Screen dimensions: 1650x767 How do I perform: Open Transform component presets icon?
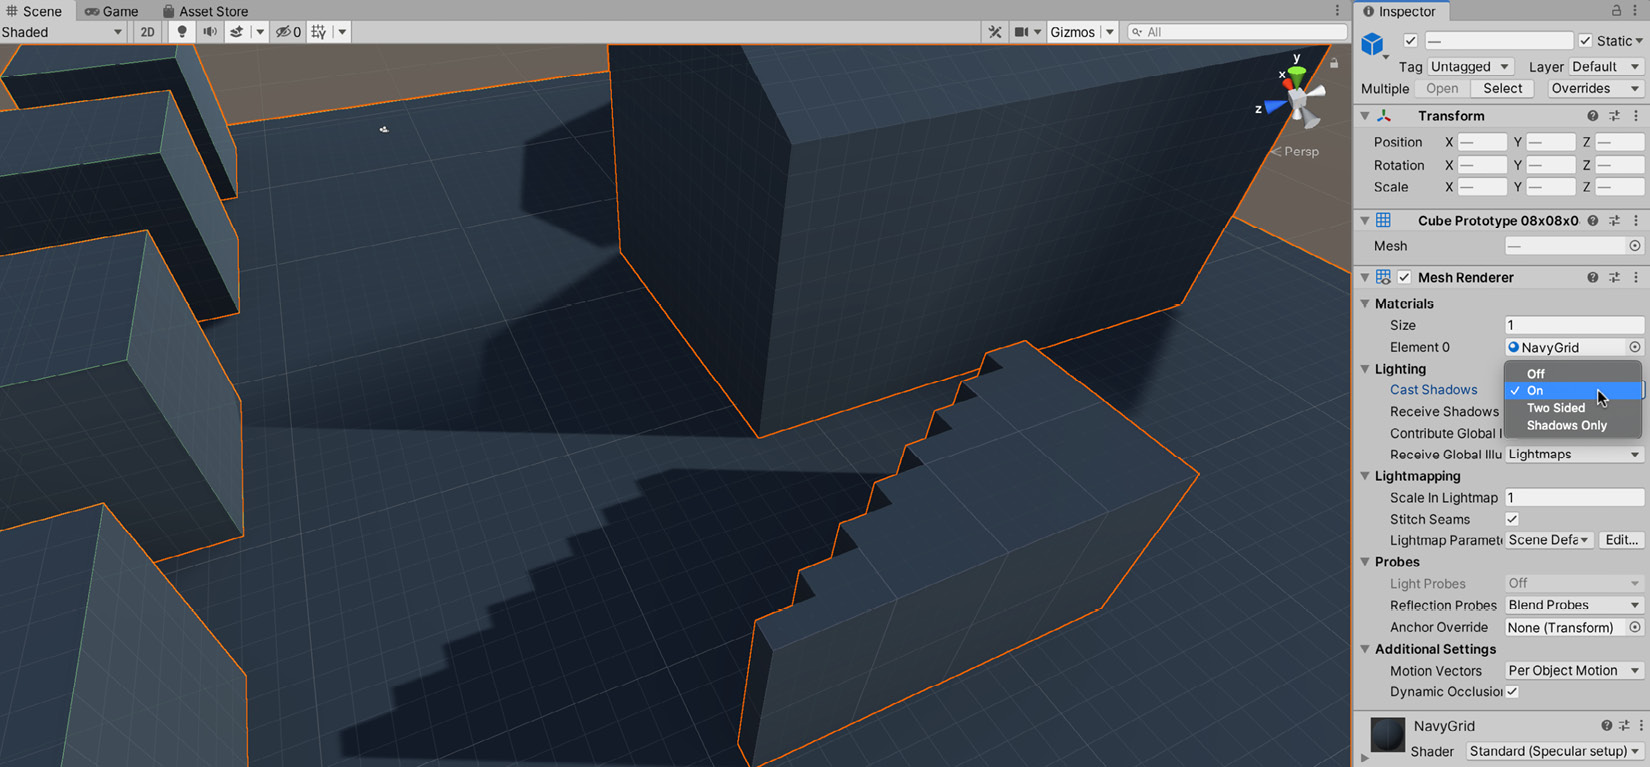tap(1615, 116)
